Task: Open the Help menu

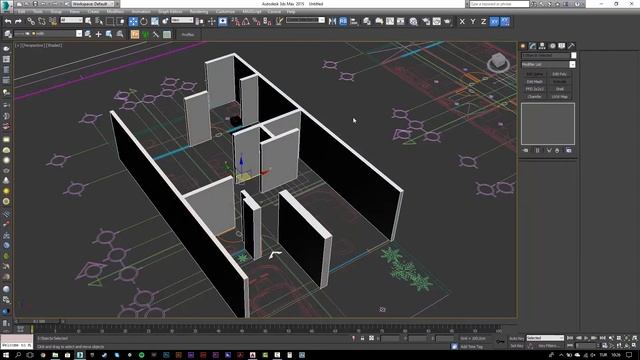Action: [291, 12]
